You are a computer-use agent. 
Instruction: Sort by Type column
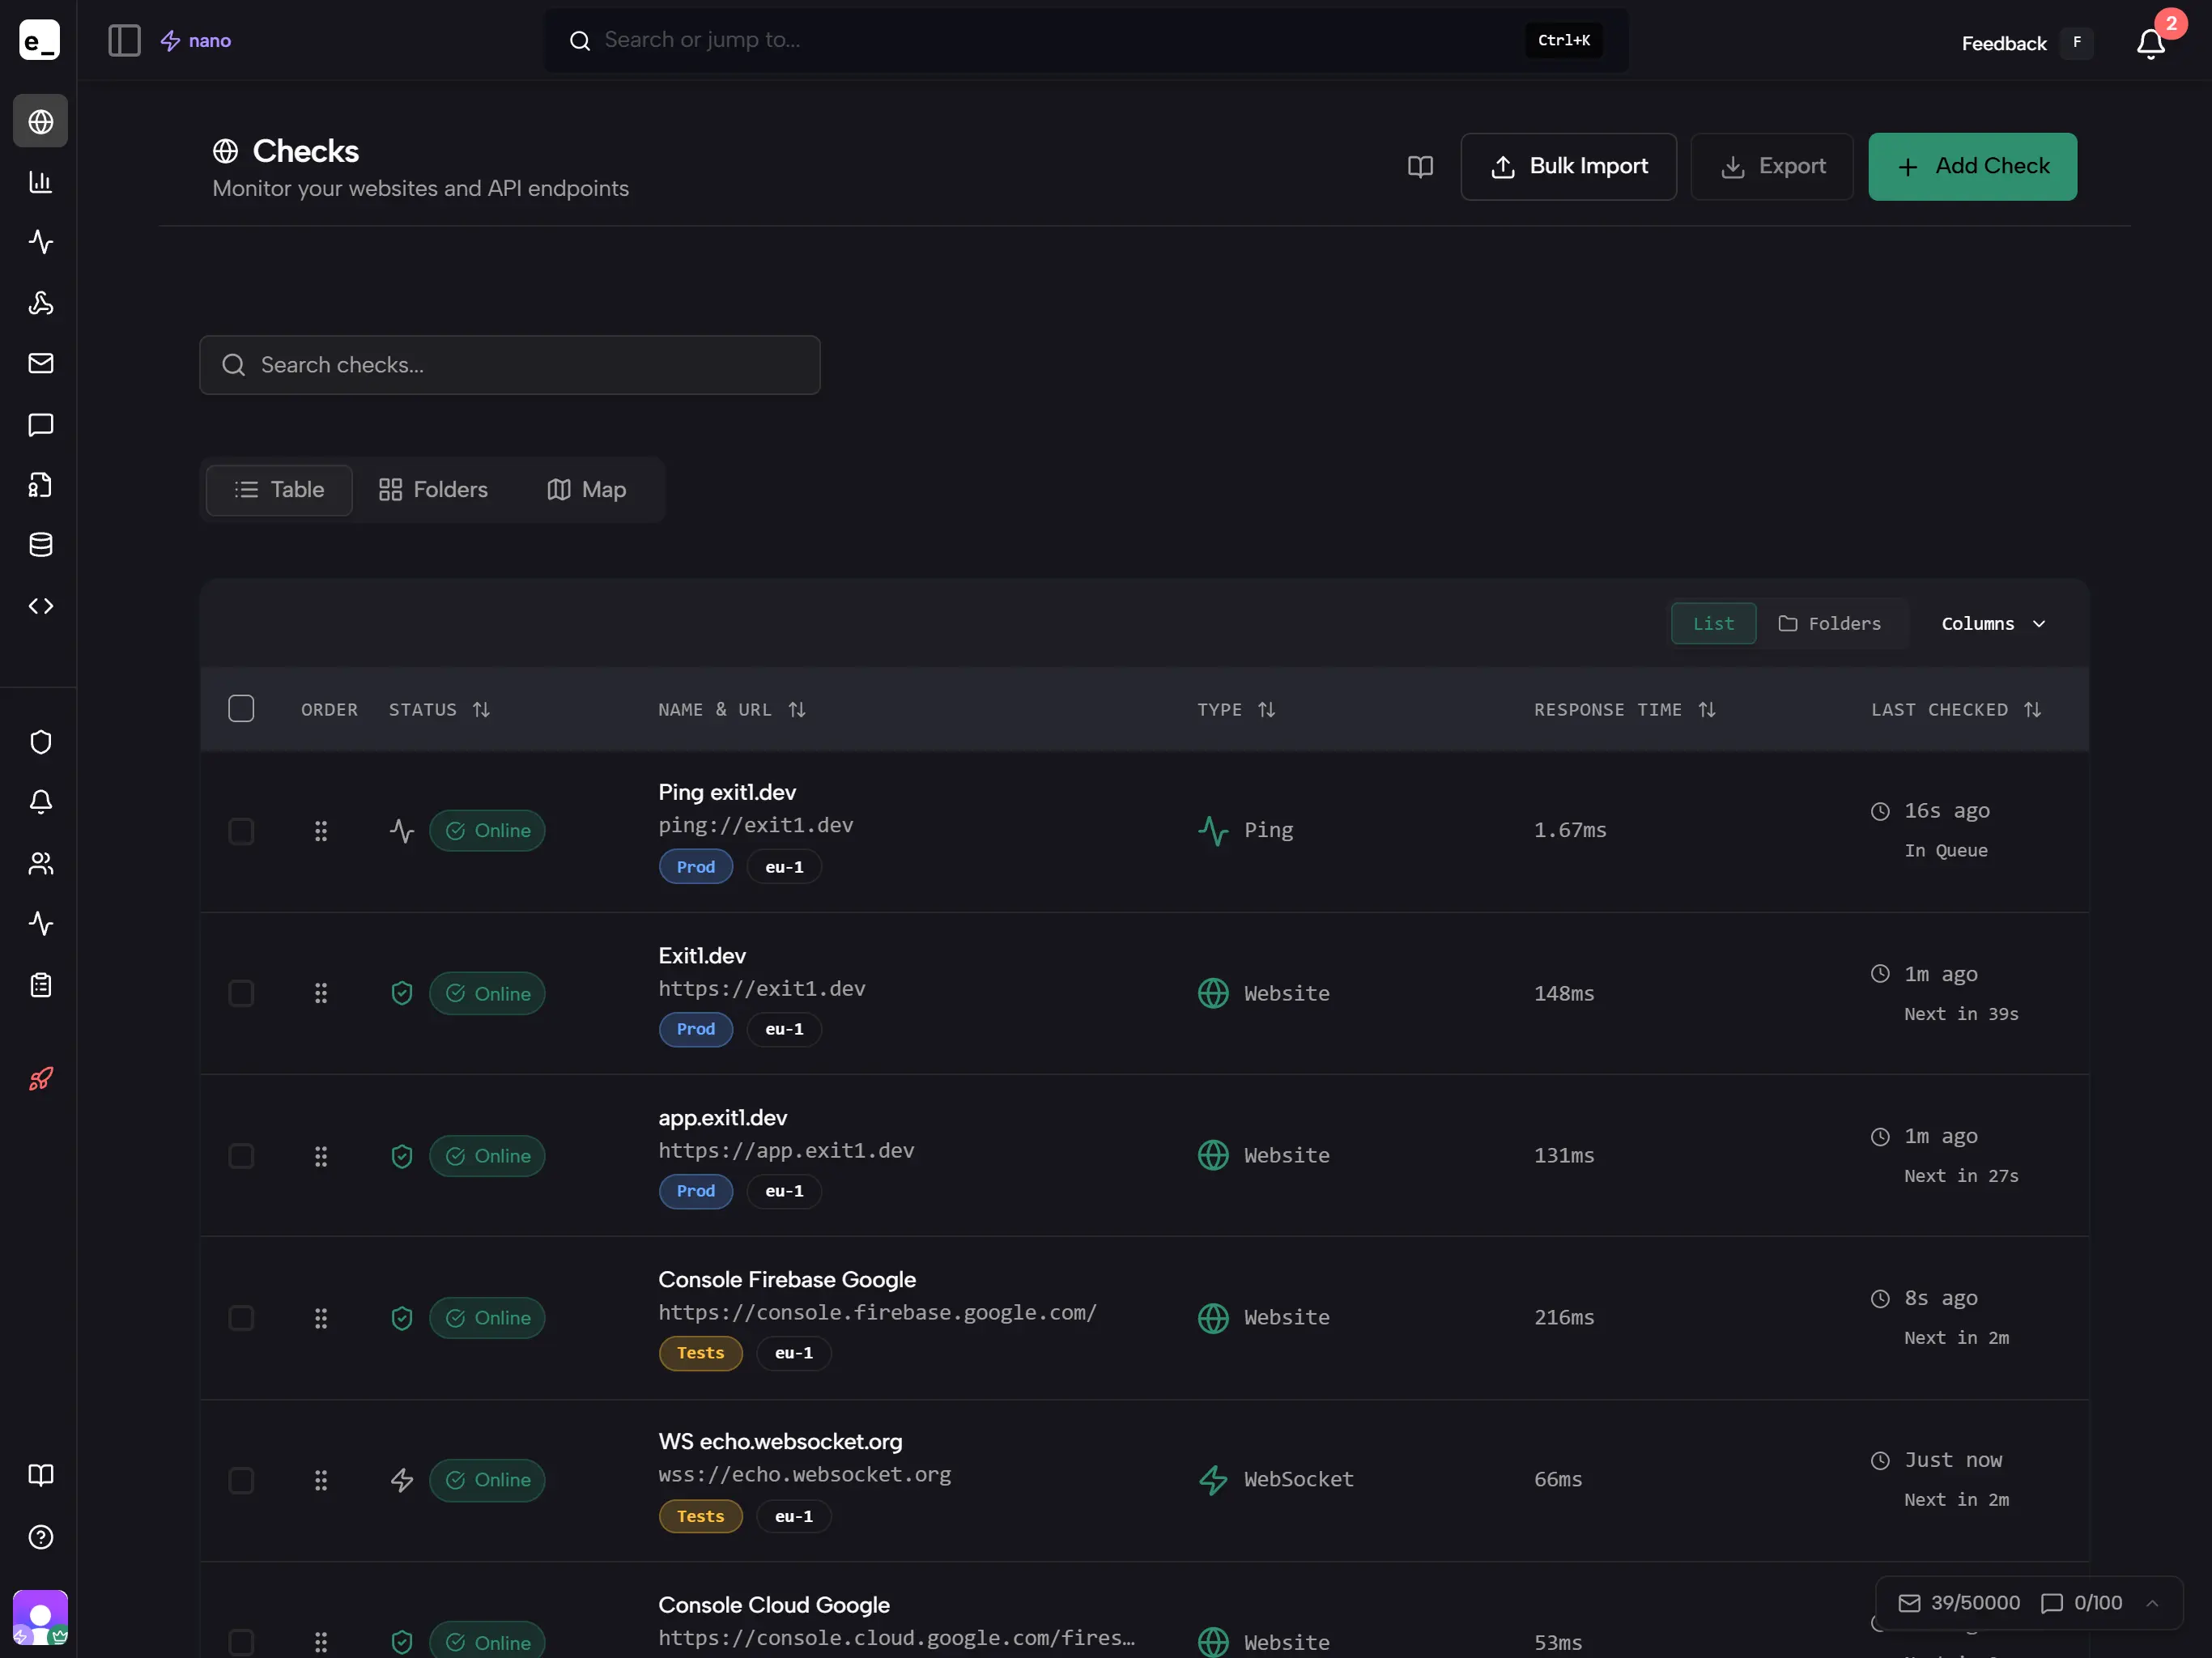[x=1236, y=709]
